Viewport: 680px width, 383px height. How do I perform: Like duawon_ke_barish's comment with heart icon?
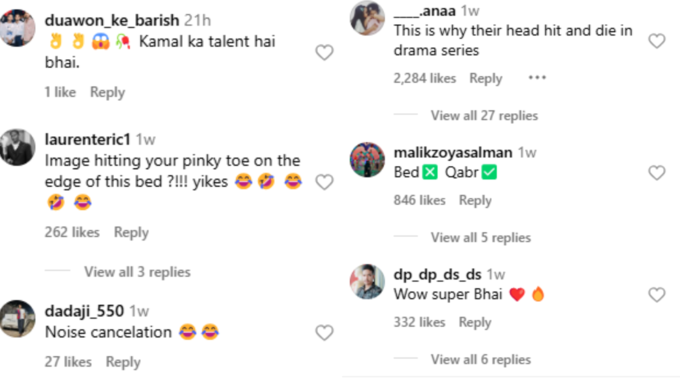324,52
